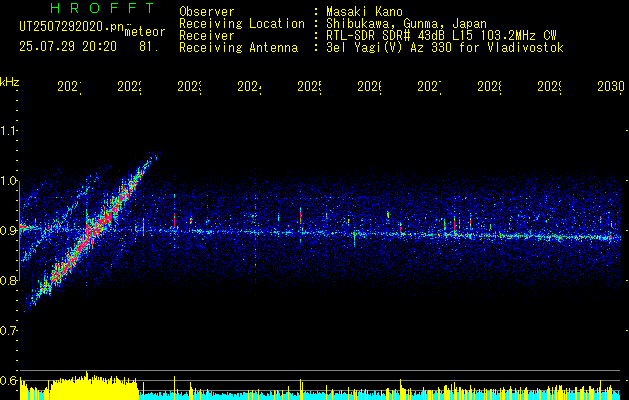Select the date stamp 25.07.29 20:20
This screenshot has width=629, height=400.
[68, 47]
